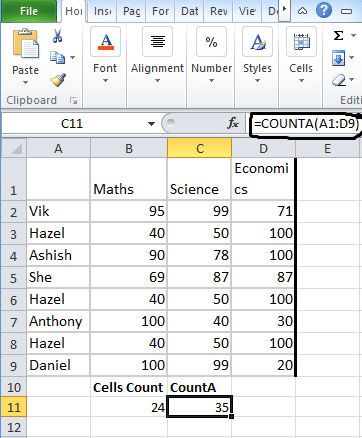Viewport: 362px width, 438px height.
Task: Switch to the Home tab
Action: click(74, 11)
